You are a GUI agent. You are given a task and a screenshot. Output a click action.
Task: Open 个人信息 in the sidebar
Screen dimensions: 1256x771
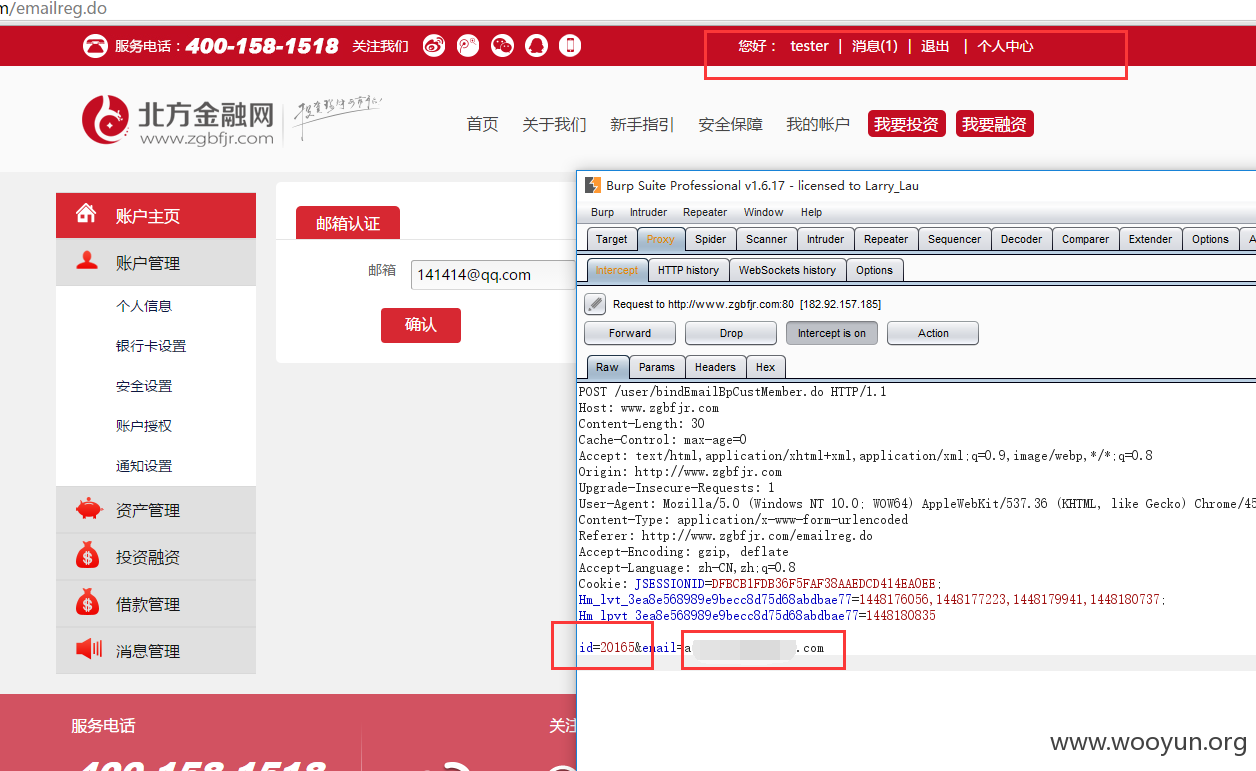(144, 306)
